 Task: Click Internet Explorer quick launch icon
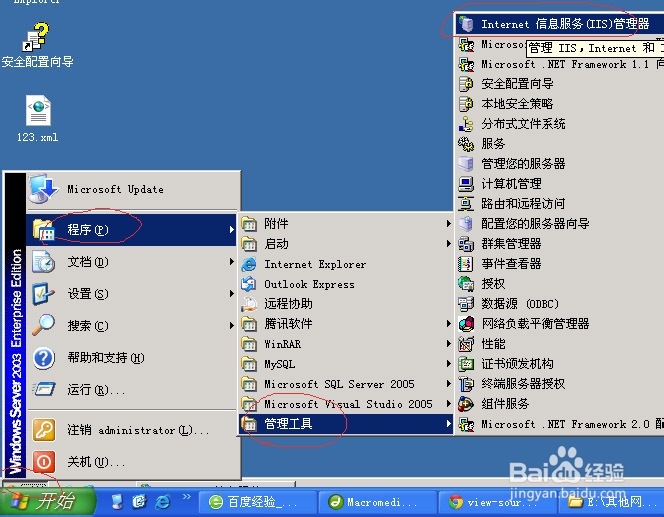pos(163,502)
